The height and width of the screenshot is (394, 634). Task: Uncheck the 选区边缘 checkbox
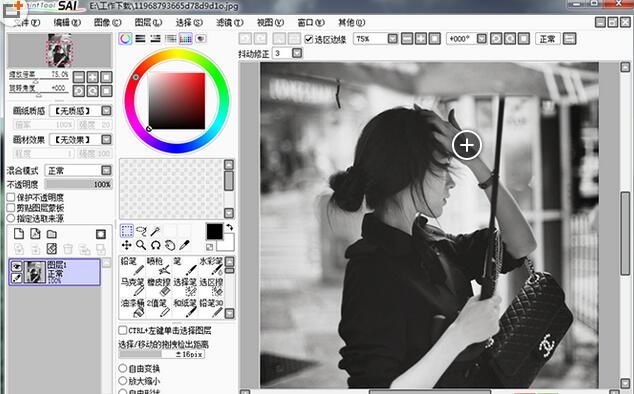click(x=309, y=39)
